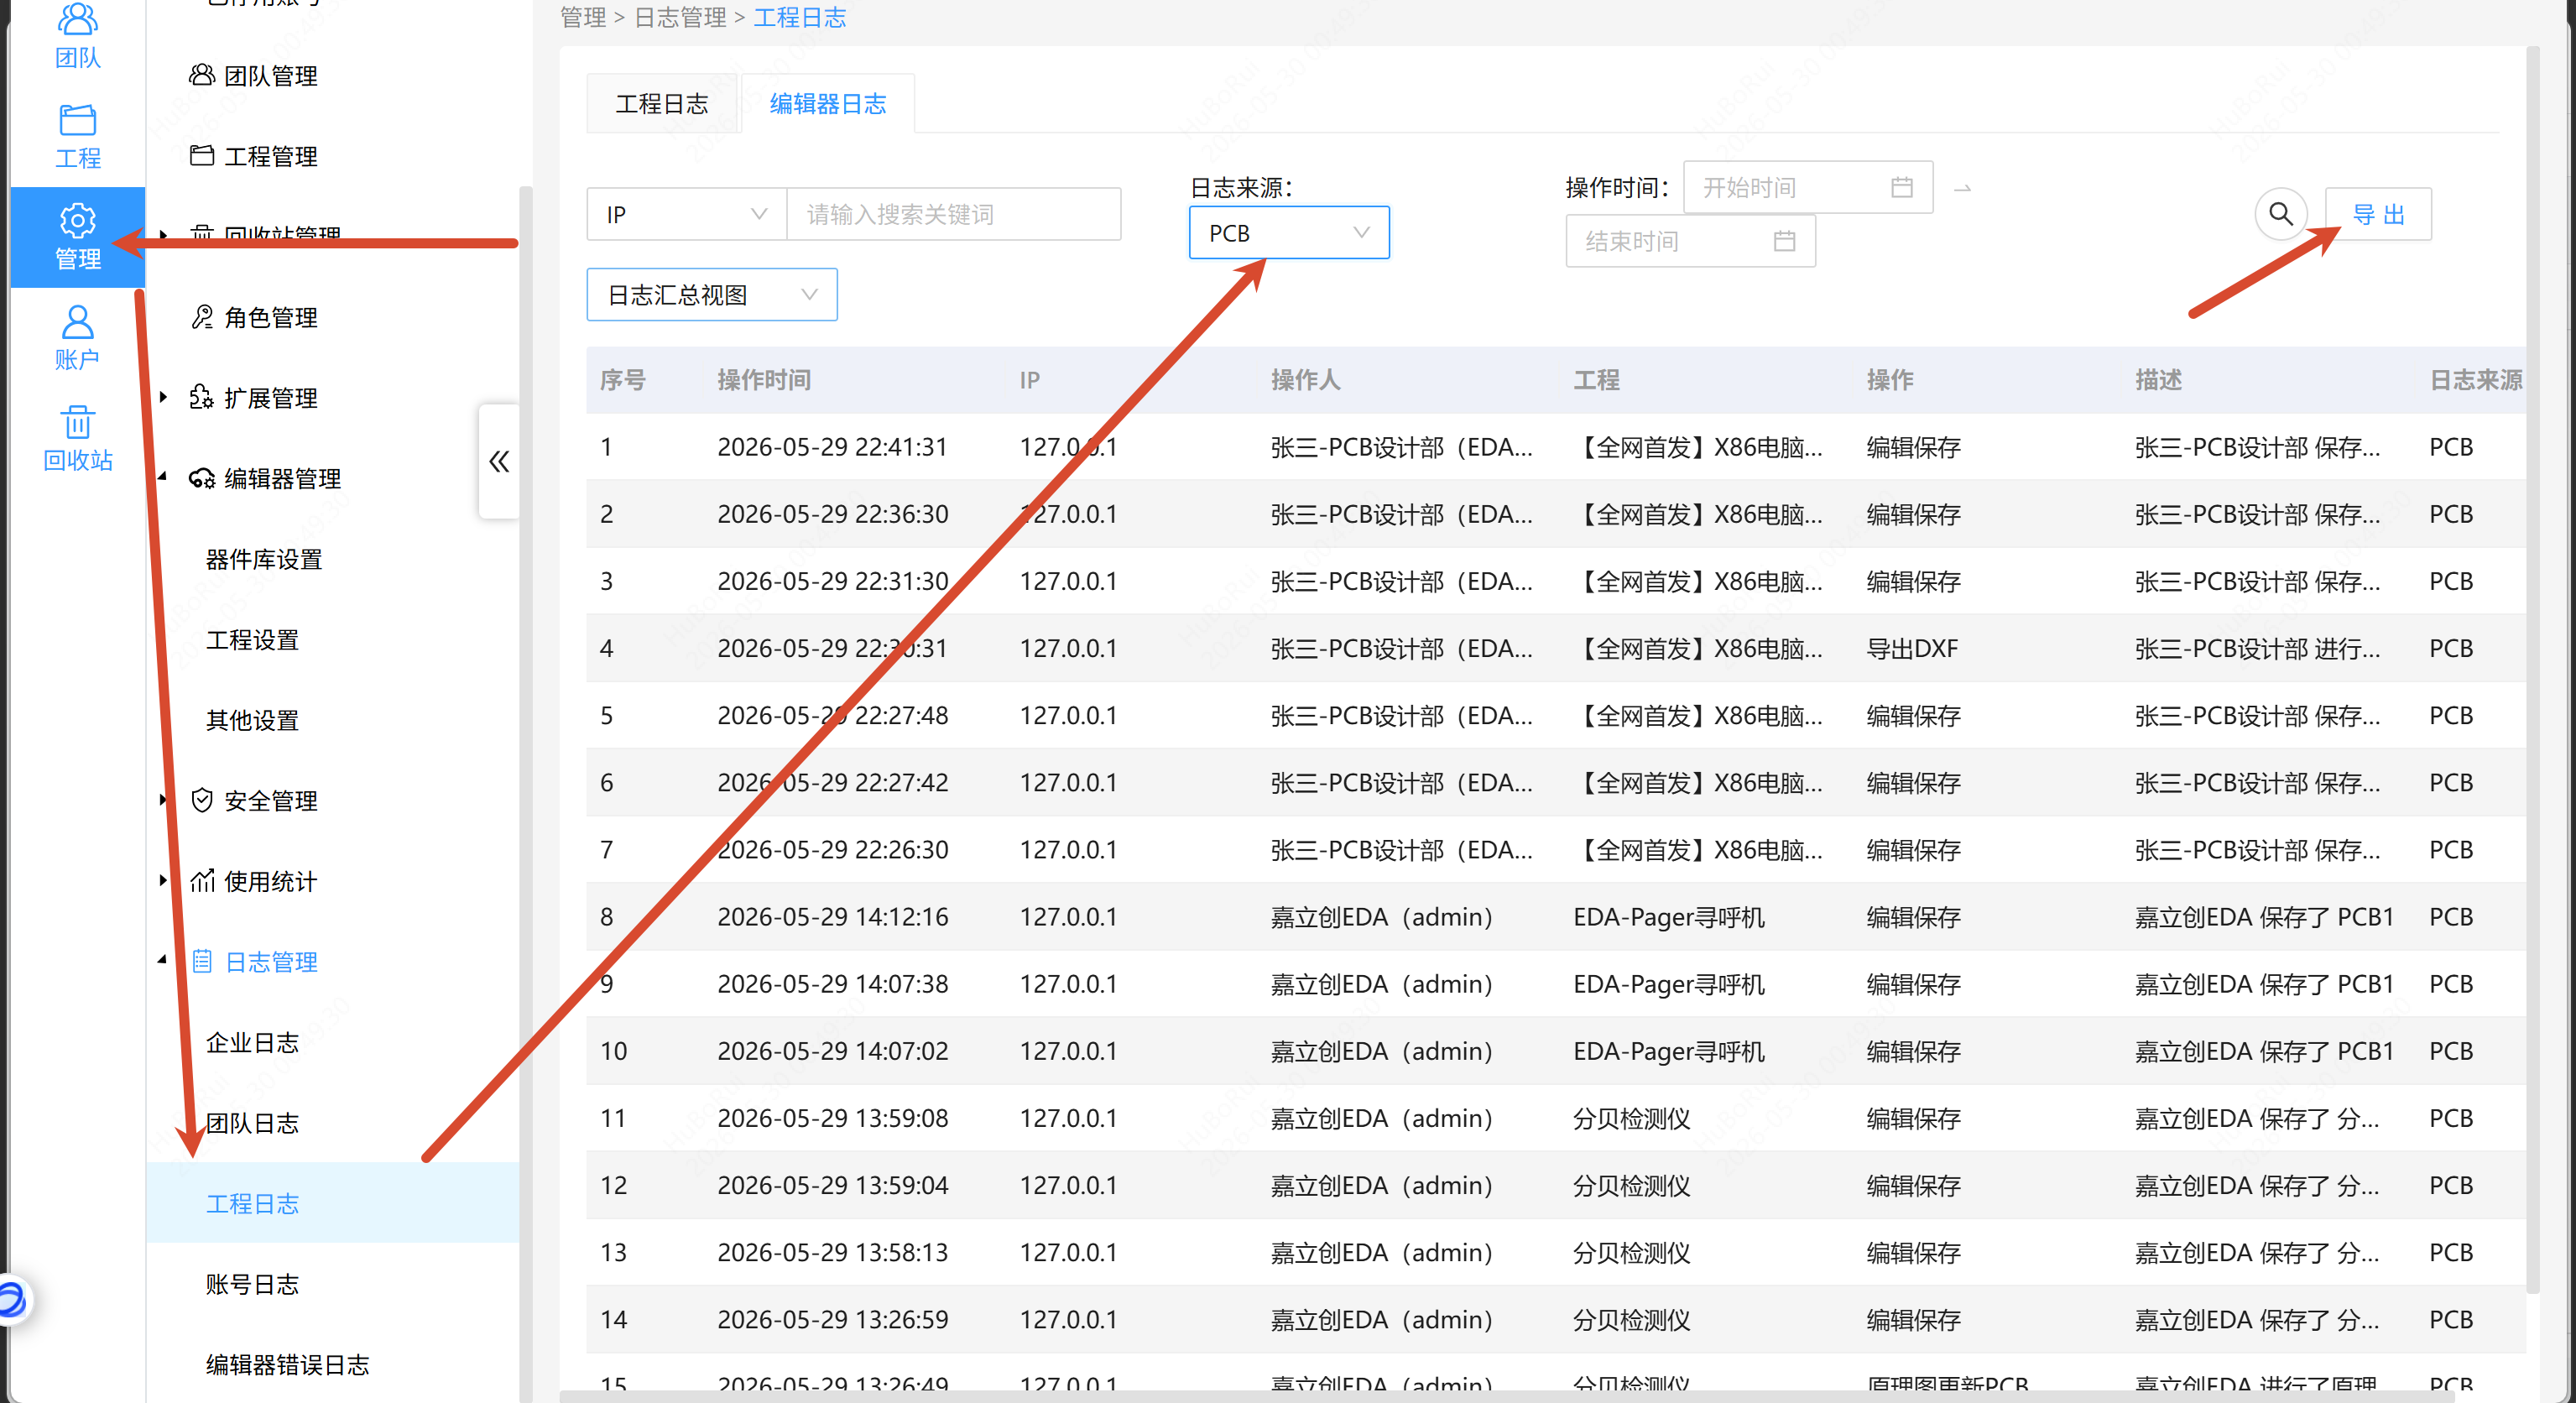Expand the 安全管理 tree node

tap(163, 799)
